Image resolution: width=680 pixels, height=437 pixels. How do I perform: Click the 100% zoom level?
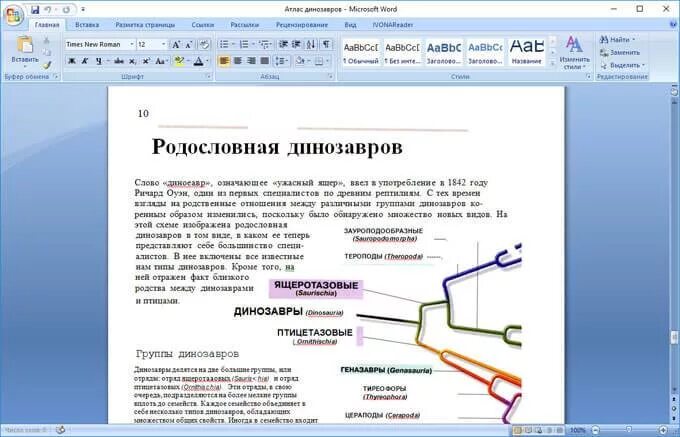coord(578,430)
